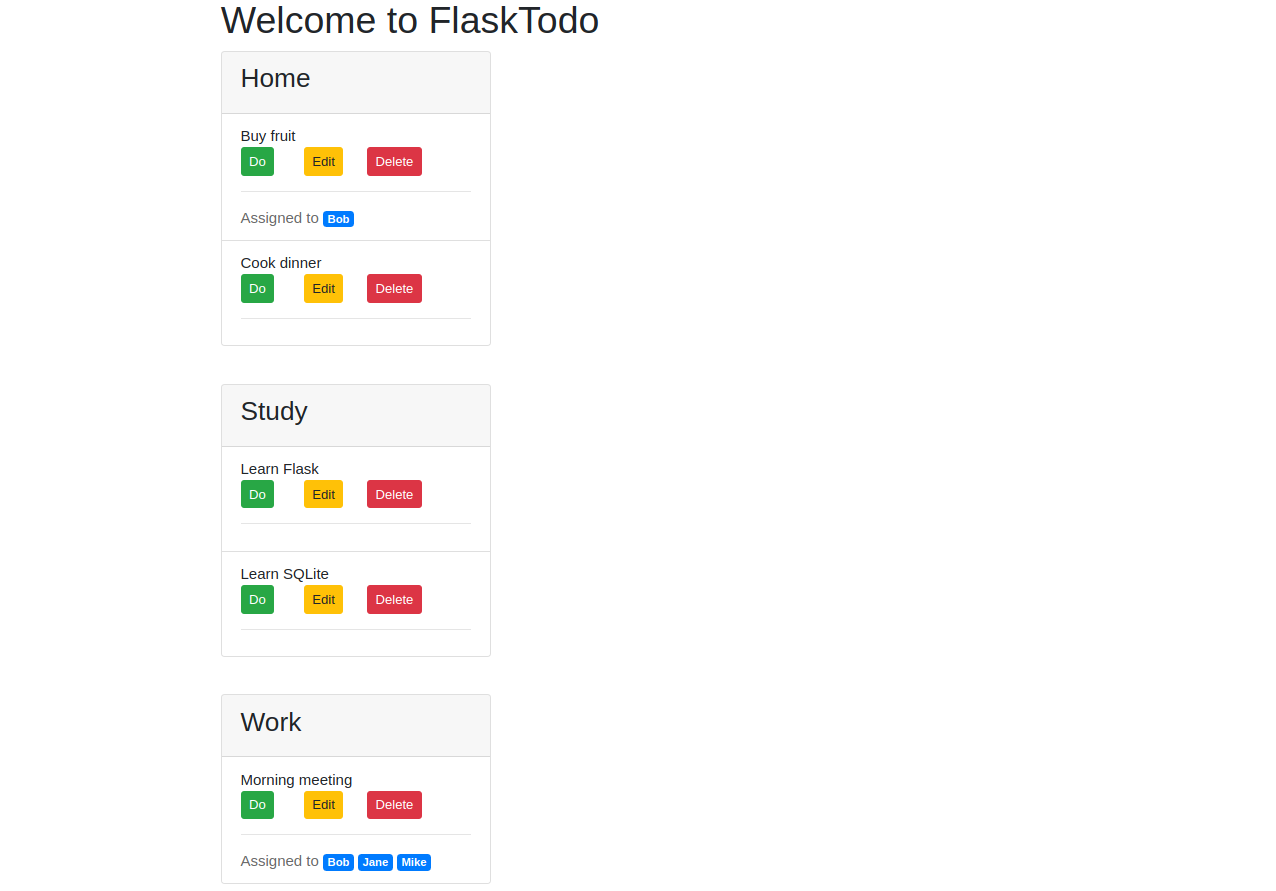Mark Morning meeting as done

(257, 806)
